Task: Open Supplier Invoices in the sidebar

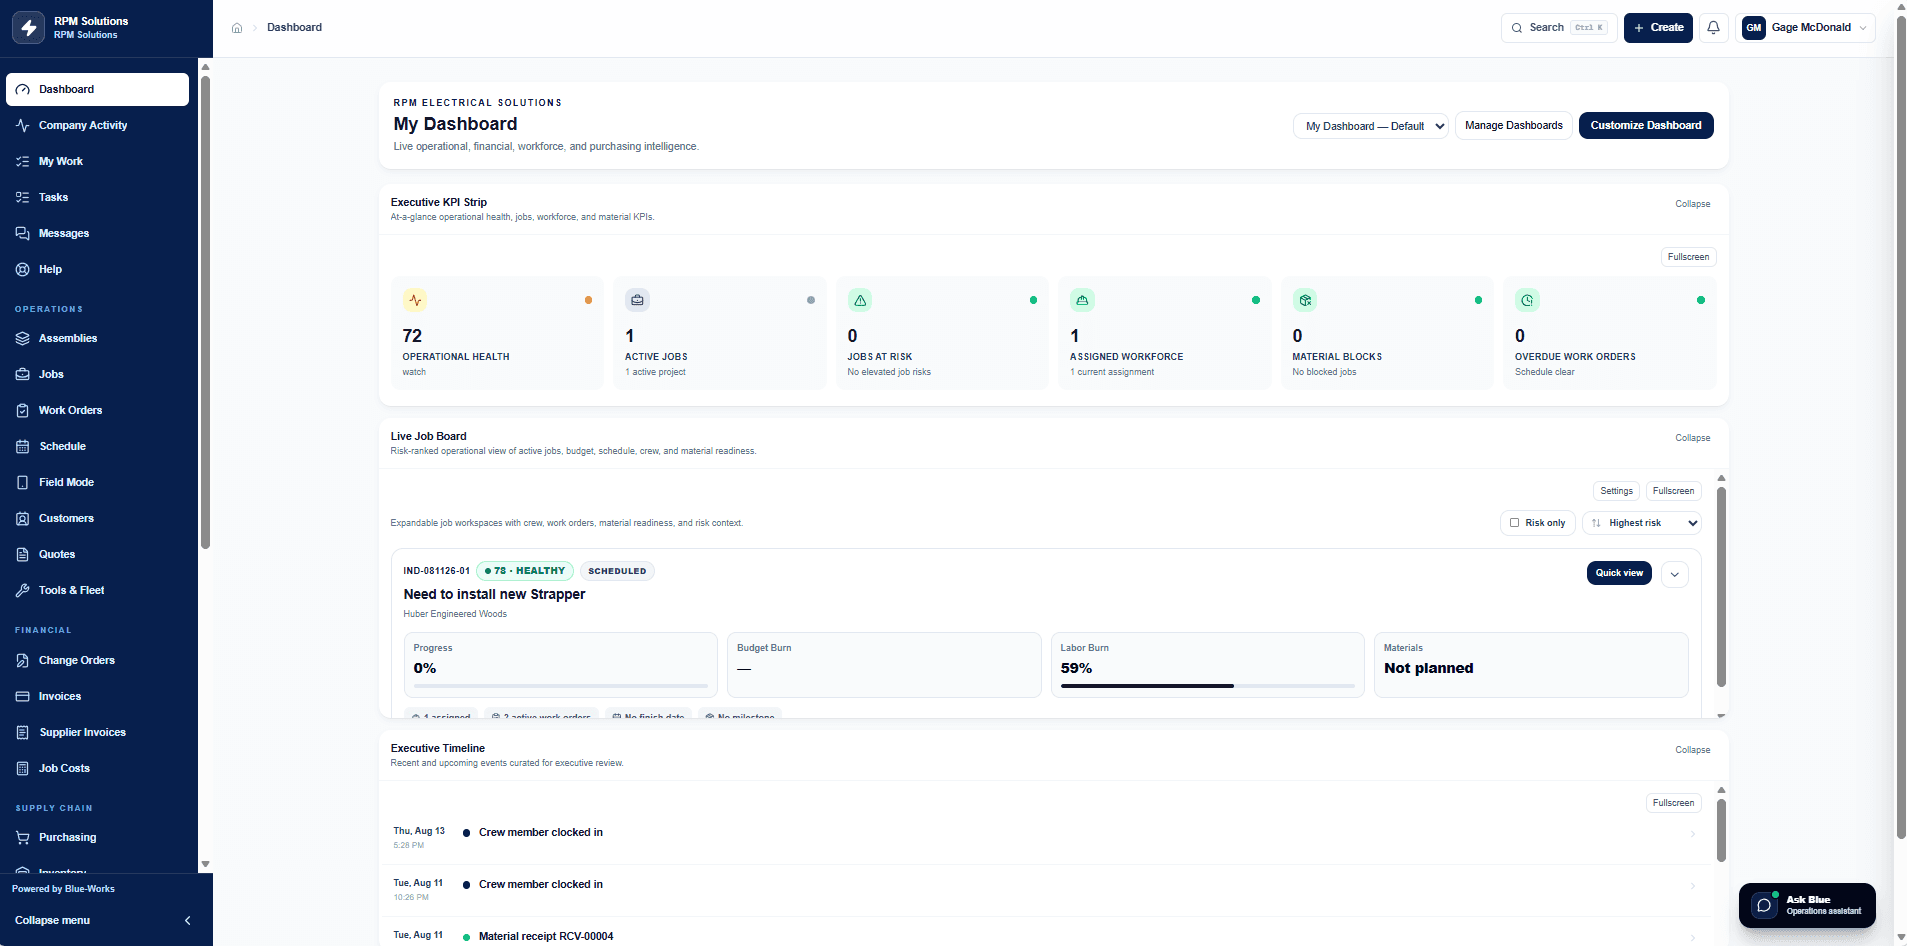Action: [97, 733]
